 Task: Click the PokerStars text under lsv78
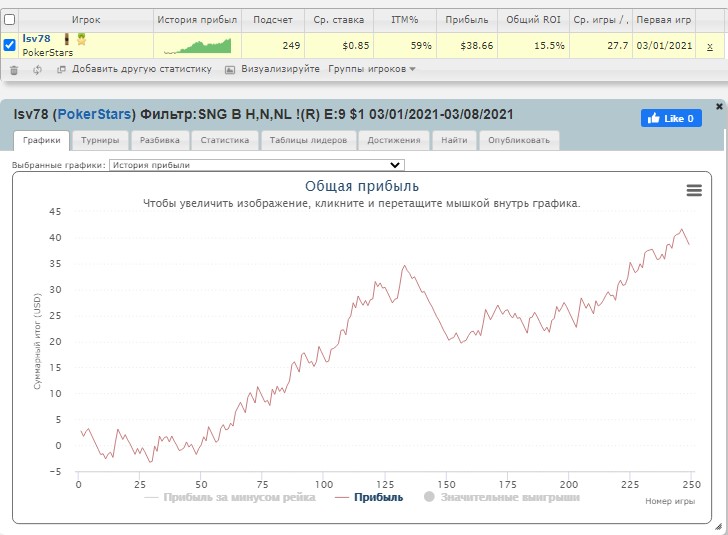point(48,52)
